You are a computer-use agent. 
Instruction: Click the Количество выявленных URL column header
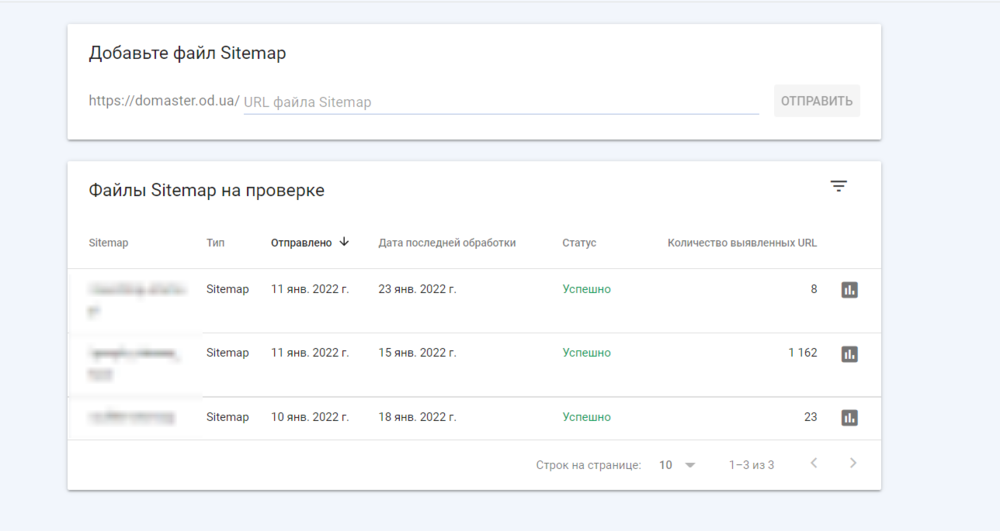click(x=741, y=243)
